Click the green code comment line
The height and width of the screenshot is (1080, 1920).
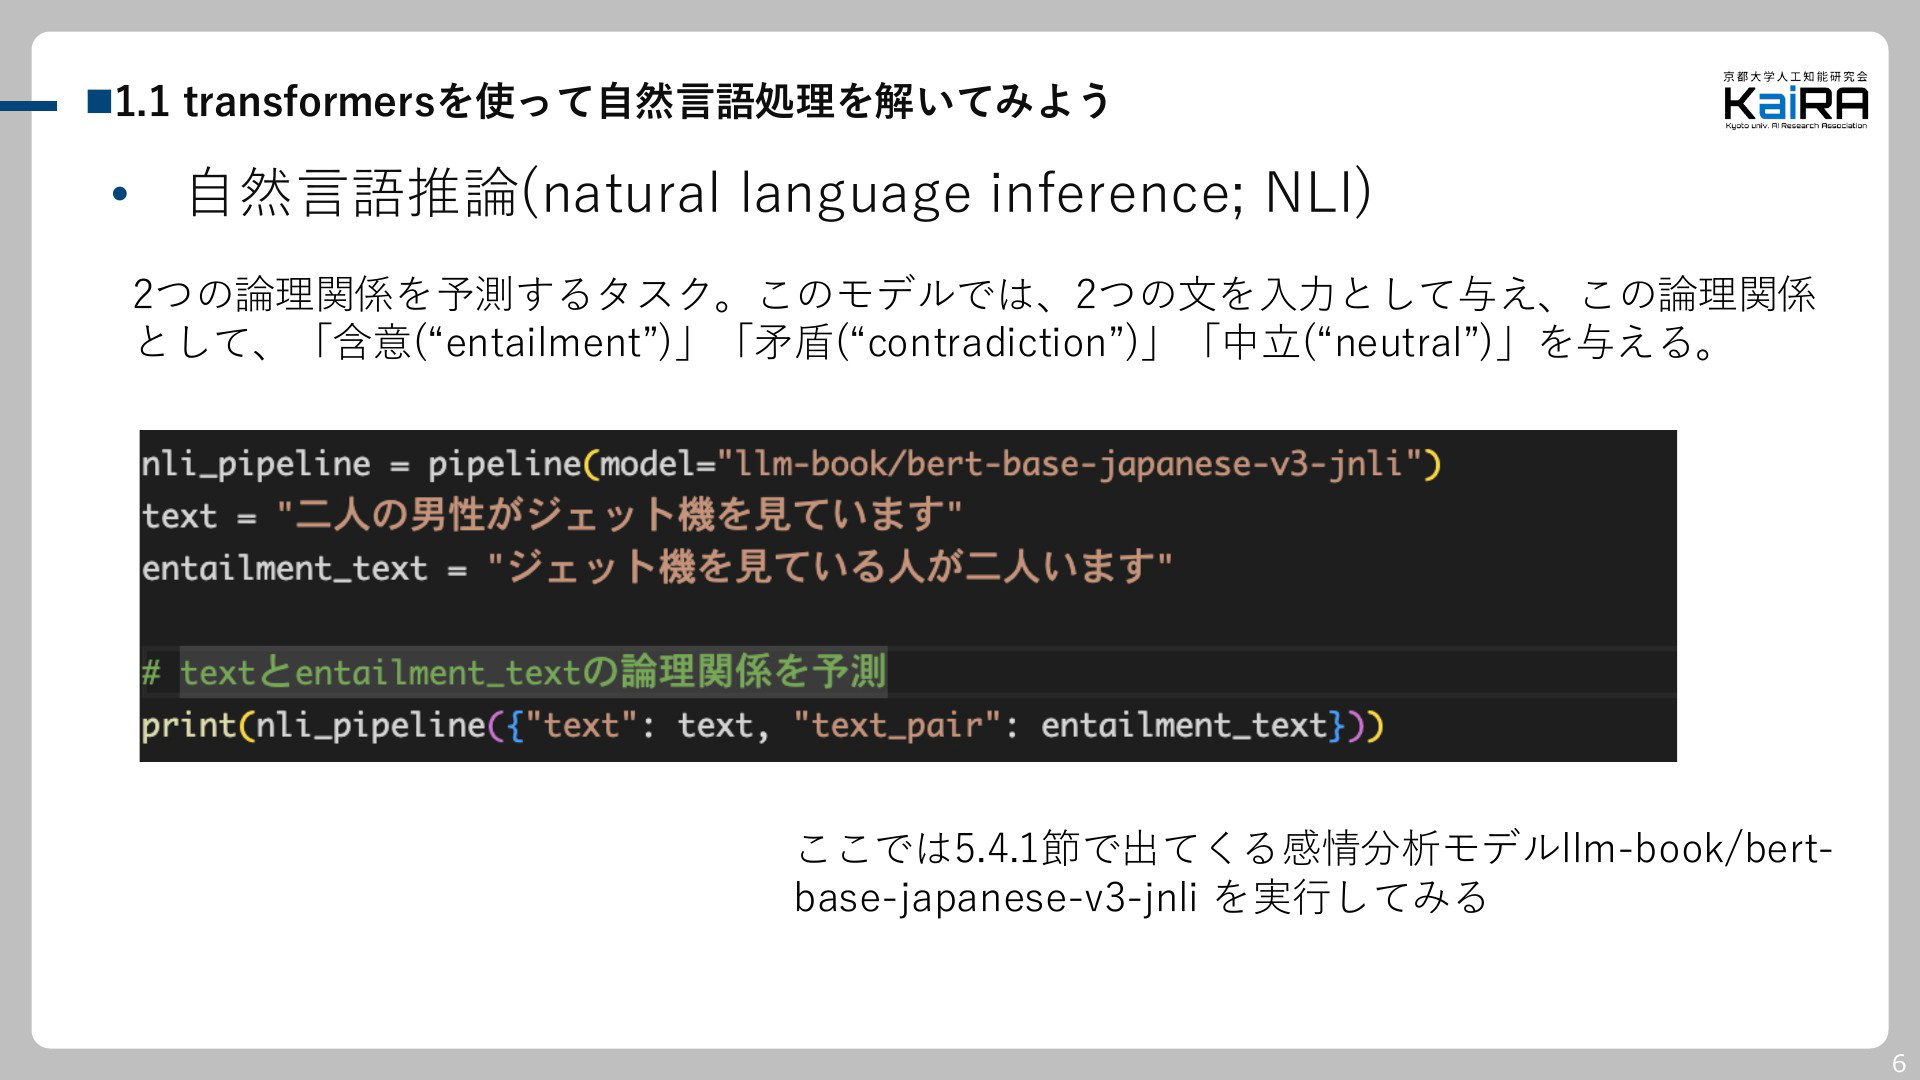(x=514, y=671)
